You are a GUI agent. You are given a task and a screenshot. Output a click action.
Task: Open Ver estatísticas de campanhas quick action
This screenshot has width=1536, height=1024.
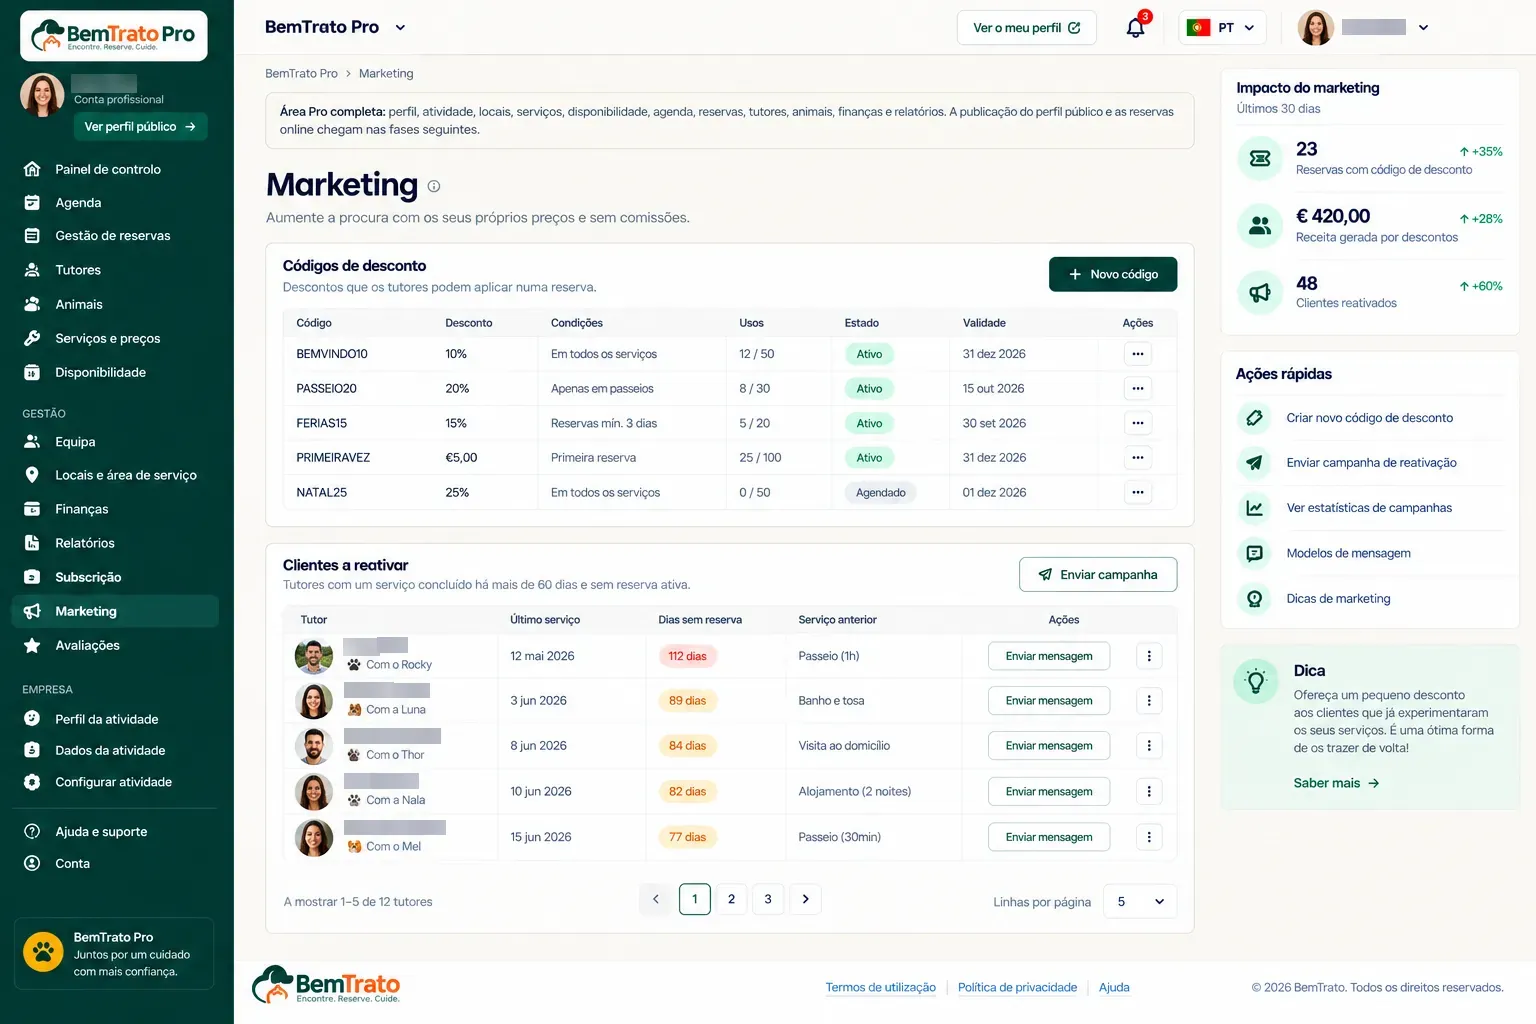[1369, 508]
